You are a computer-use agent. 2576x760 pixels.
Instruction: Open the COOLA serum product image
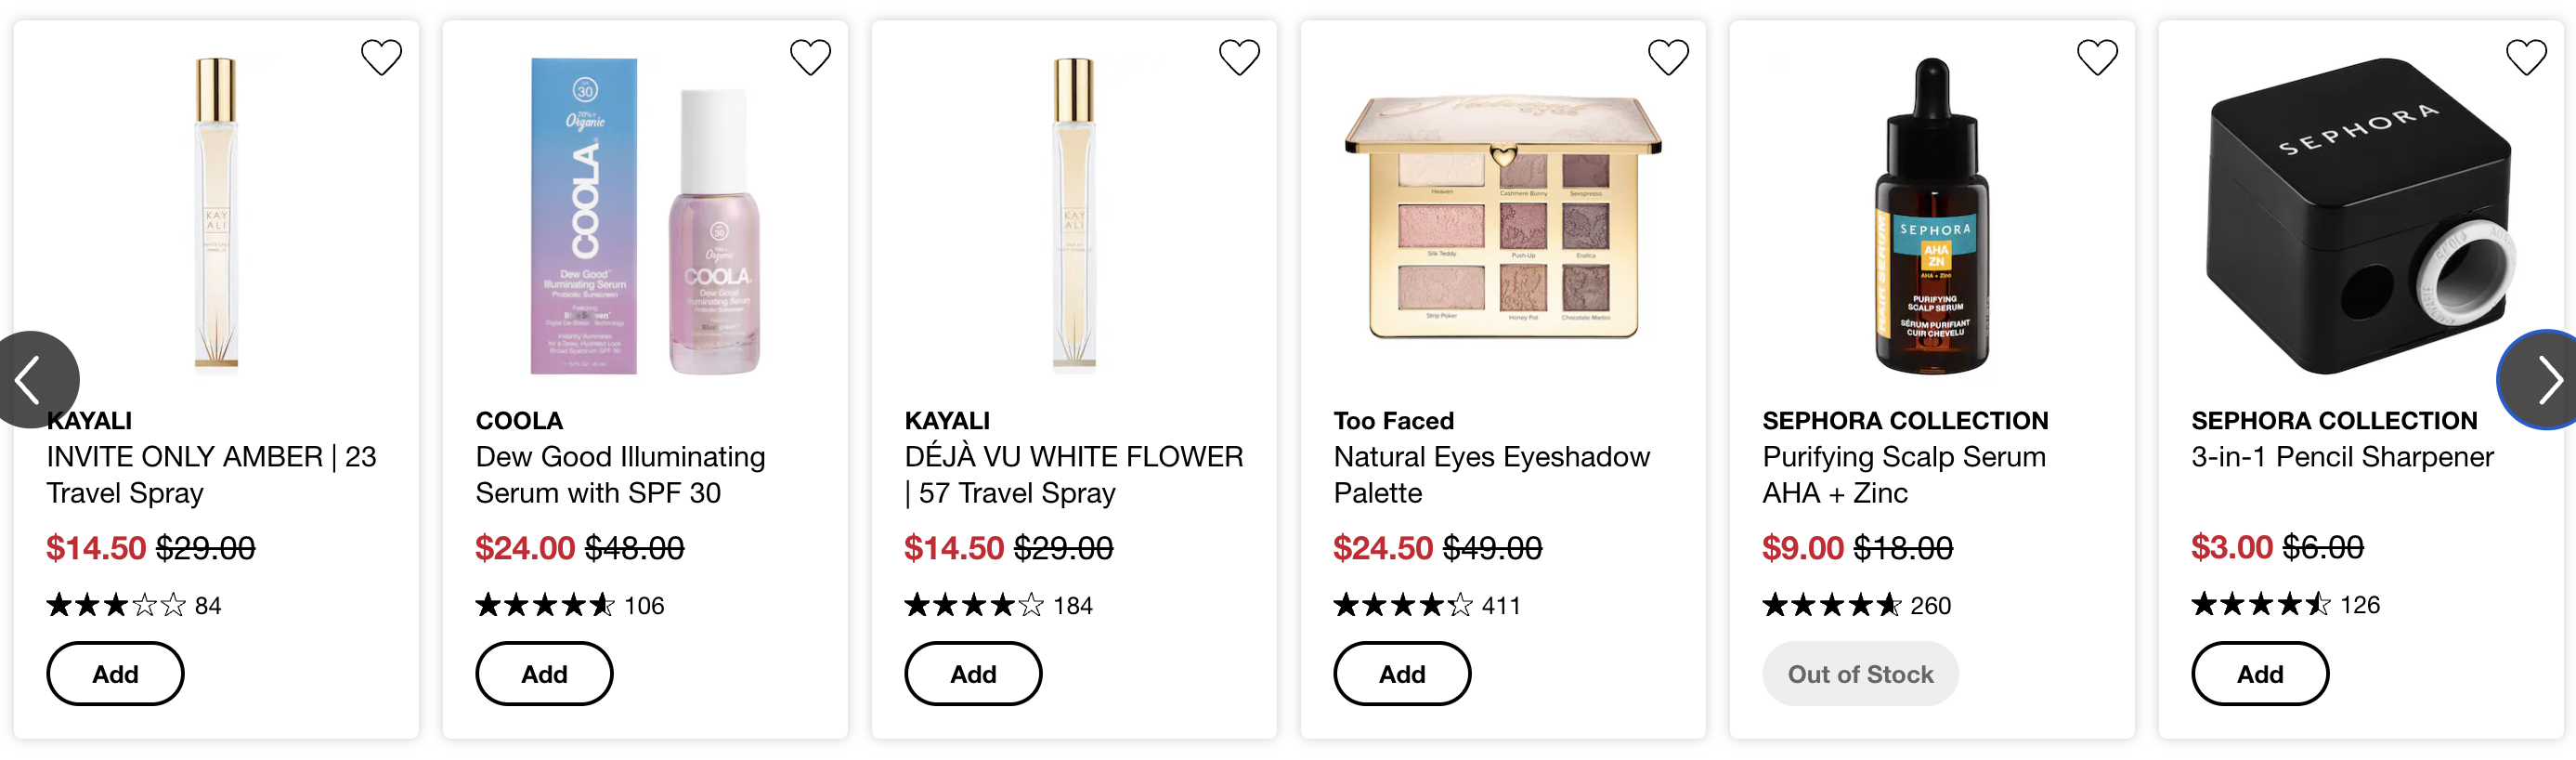point(645,216)
